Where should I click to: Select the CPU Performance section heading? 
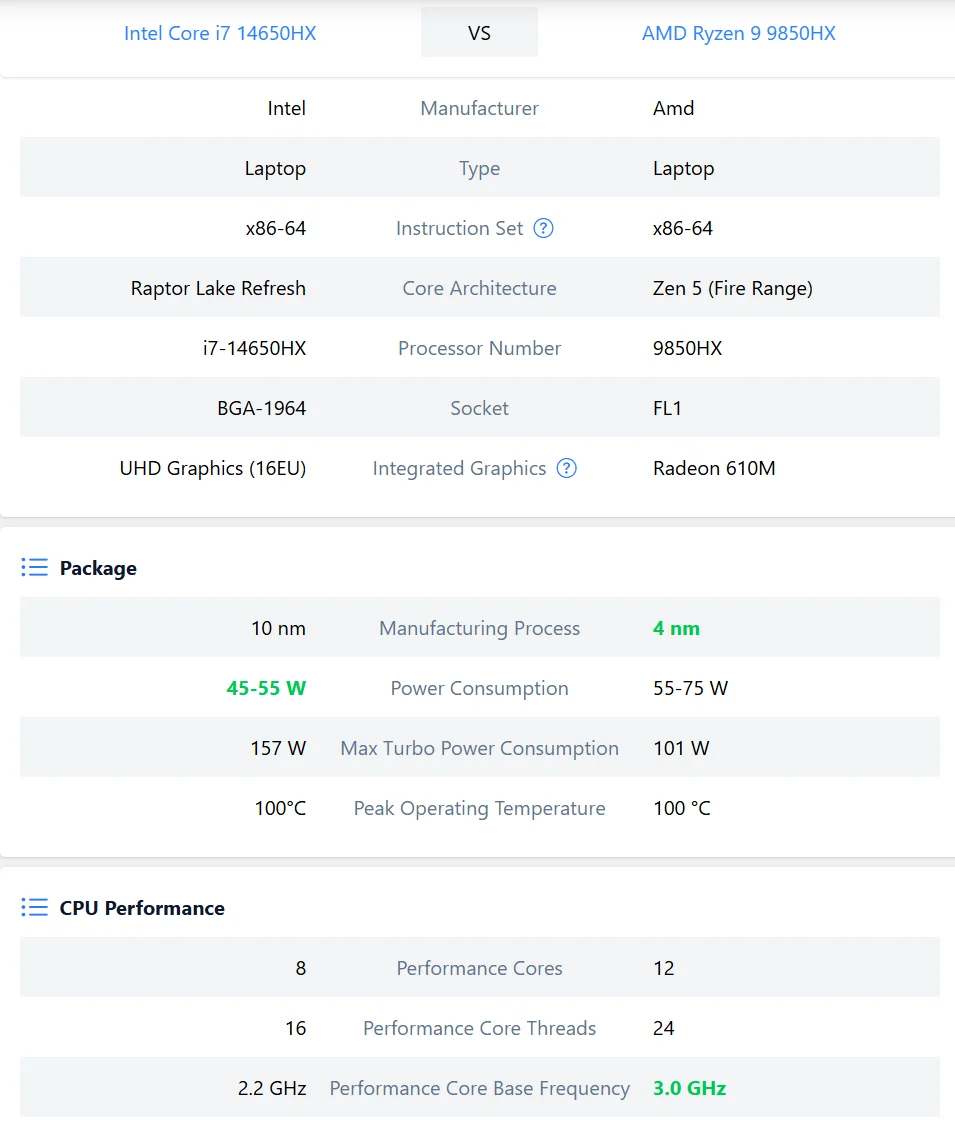142,908
